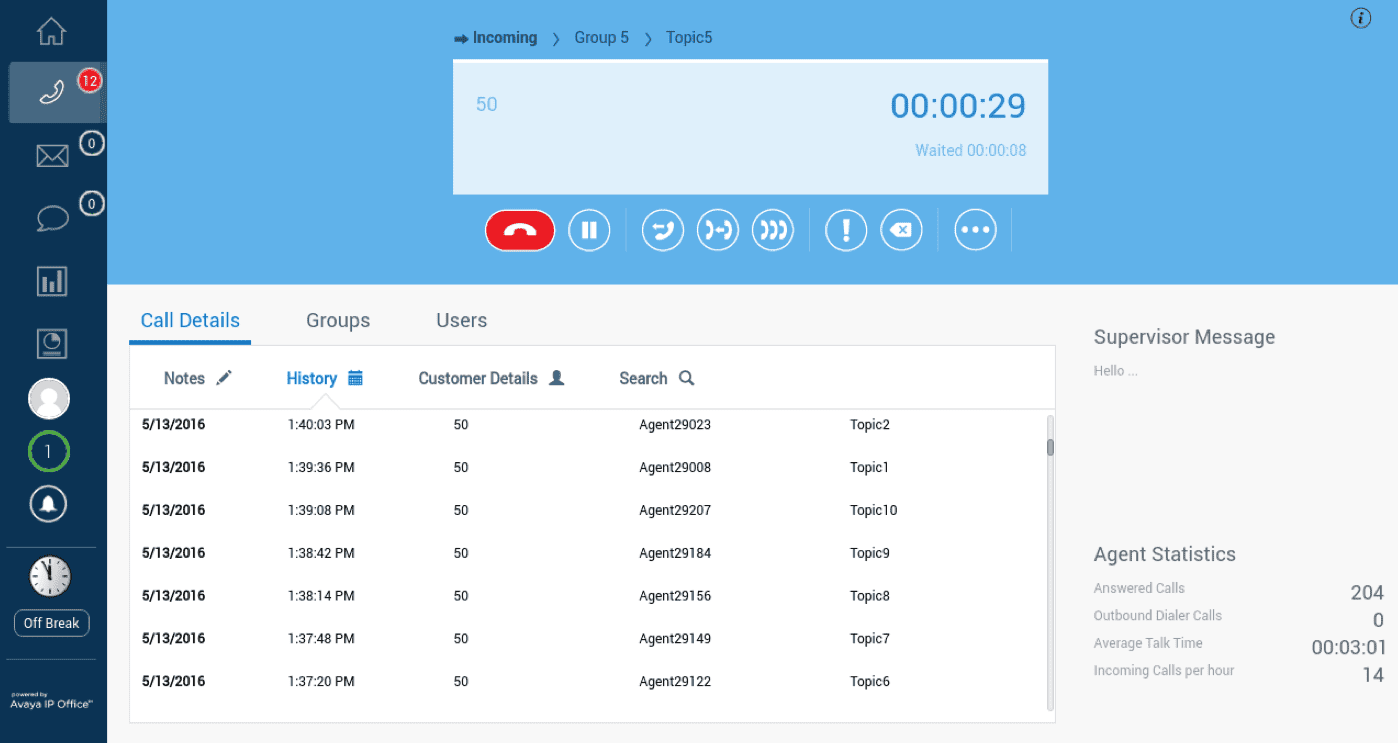Open the reporting statistics panel
The width and height of the screenshot is (1398, 743).
tap(51, 281)
